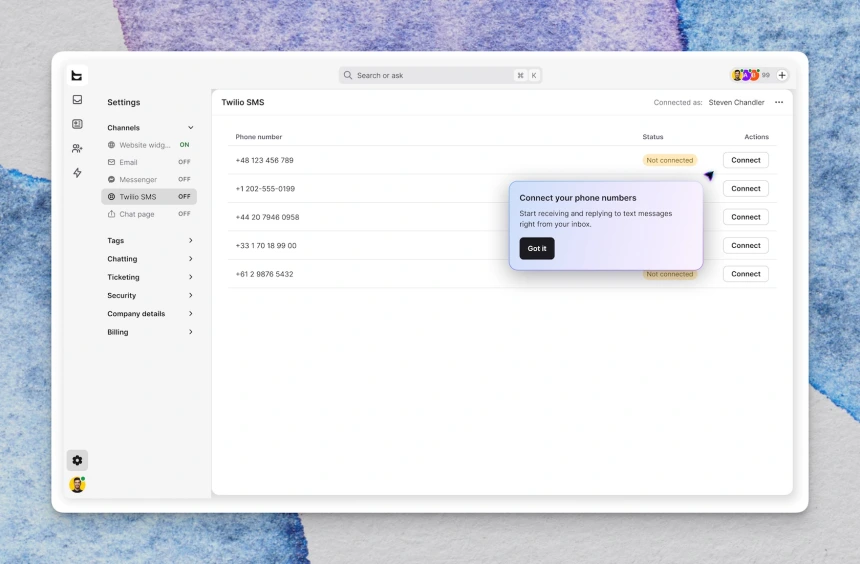Click the +1 202-555-0199 phone number
860x564 pixels.
pyautogui.click(x=265, y=189)
